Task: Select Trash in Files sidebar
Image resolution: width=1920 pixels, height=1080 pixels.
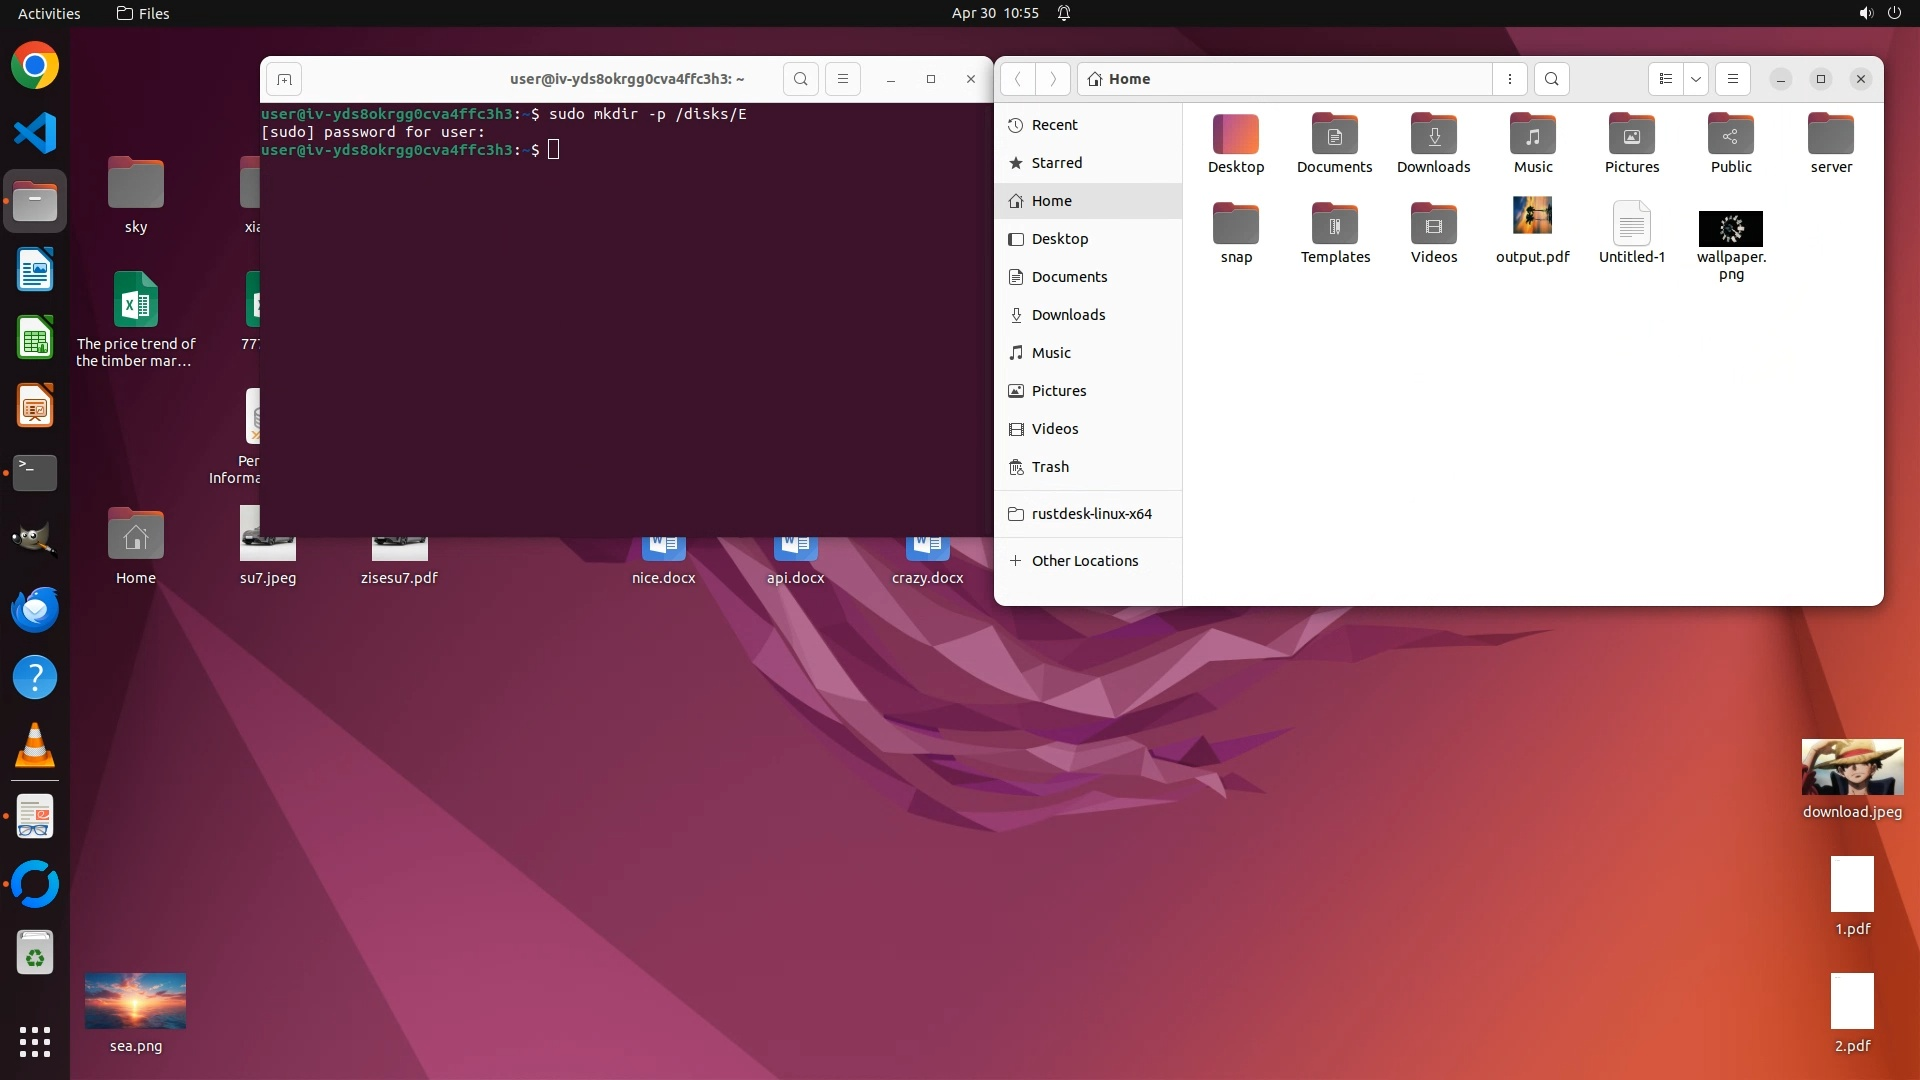Action: [1049, 467]
